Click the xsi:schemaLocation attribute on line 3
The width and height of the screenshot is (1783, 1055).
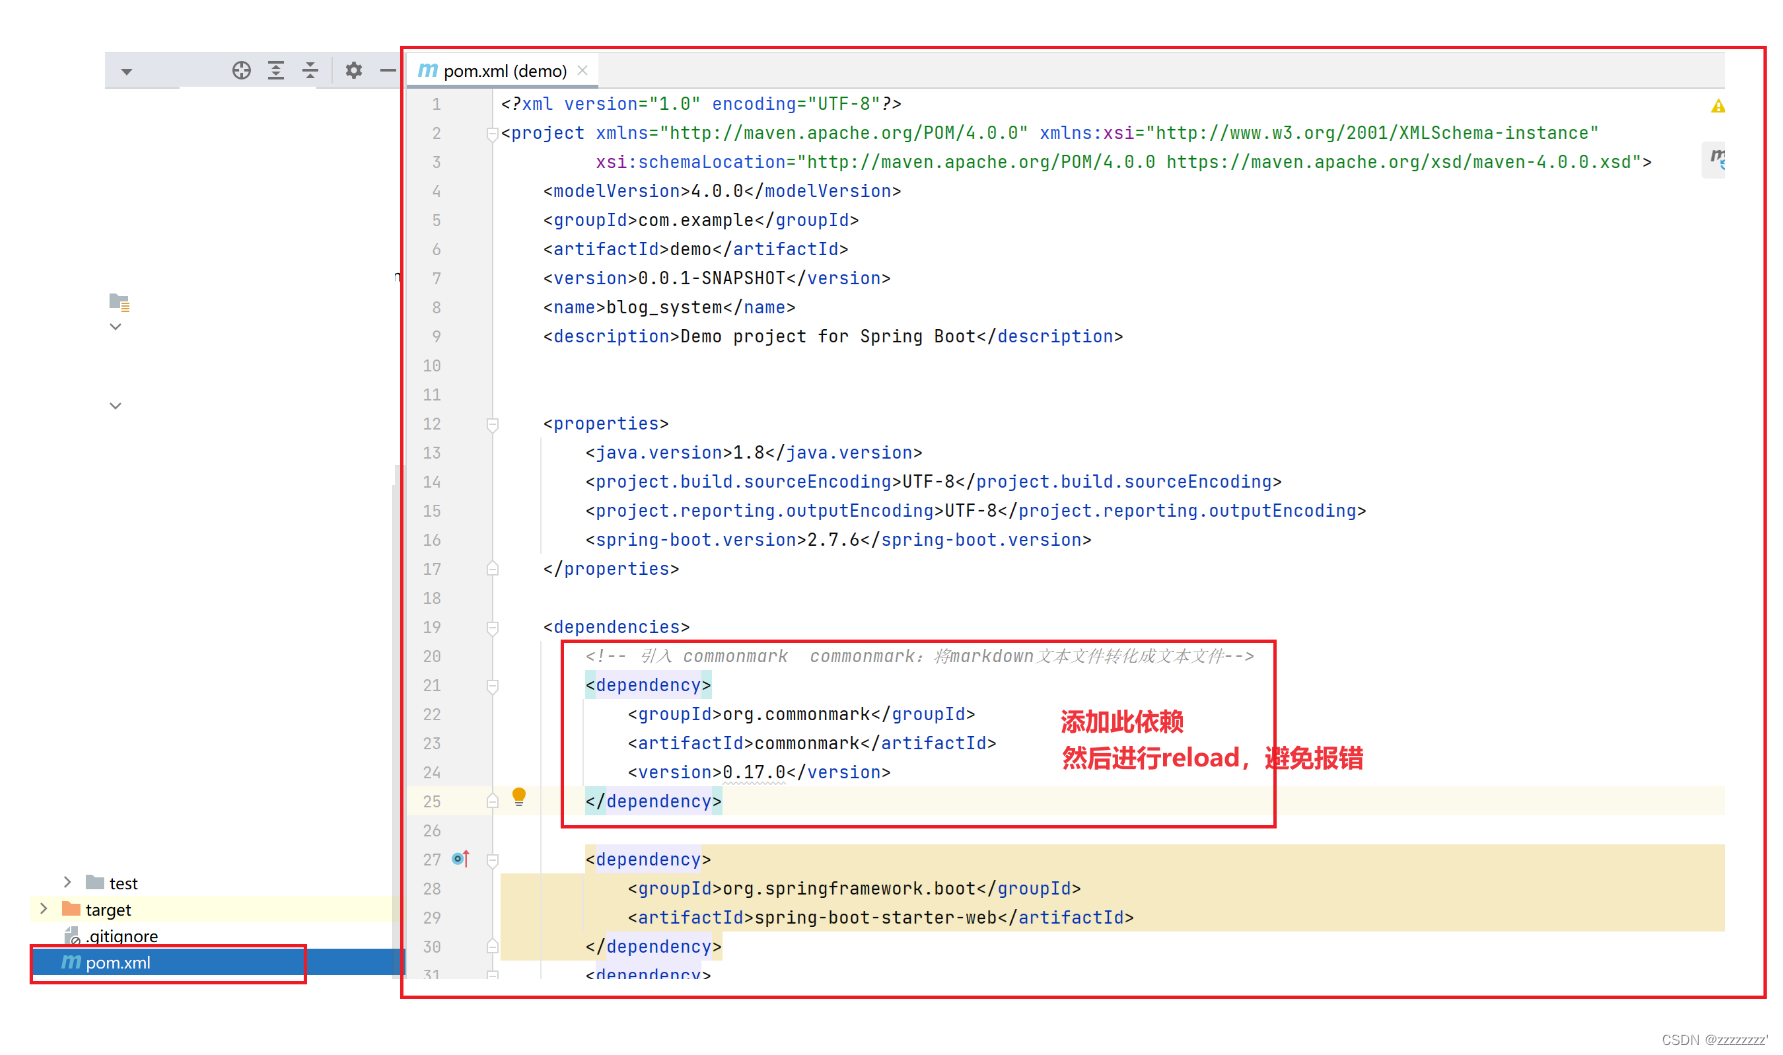point(691,162)
